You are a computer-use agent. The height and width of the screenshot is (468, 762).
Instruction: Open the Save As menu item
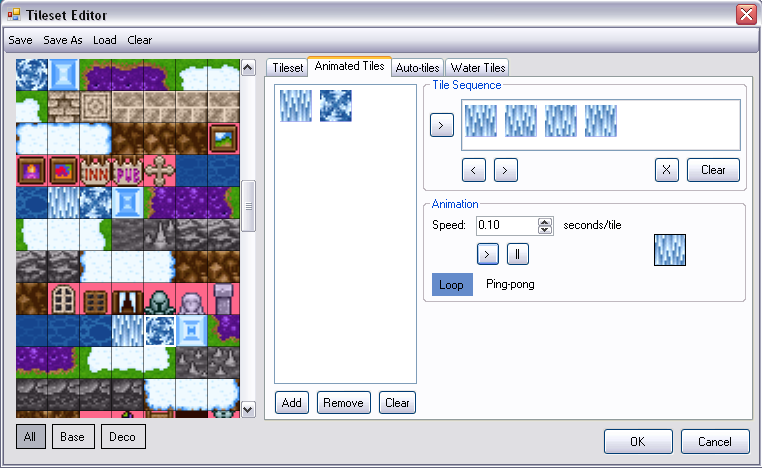pyautogui.click(x=63, y=40)
